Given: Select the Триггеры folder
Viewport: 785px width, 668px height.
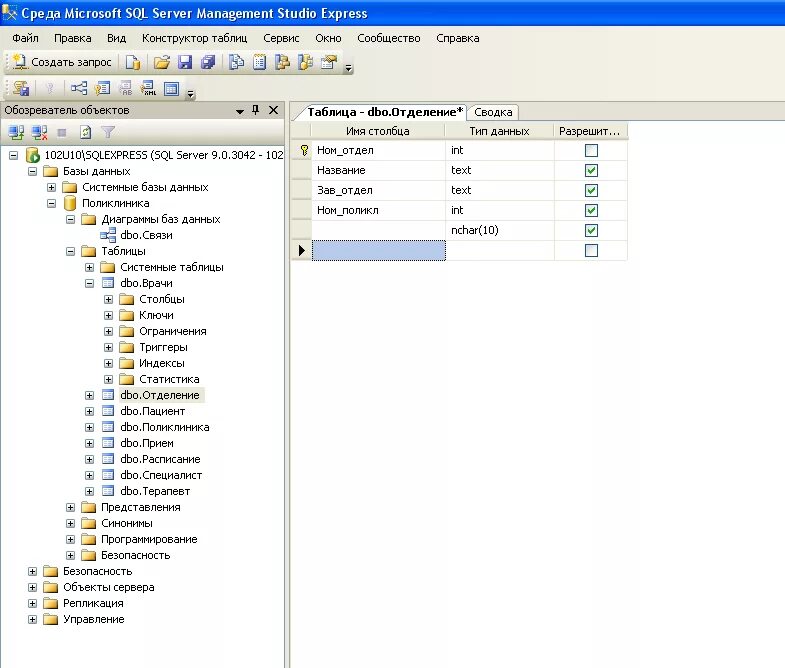Looking at the screenshot, I should (x=163, y=347).
